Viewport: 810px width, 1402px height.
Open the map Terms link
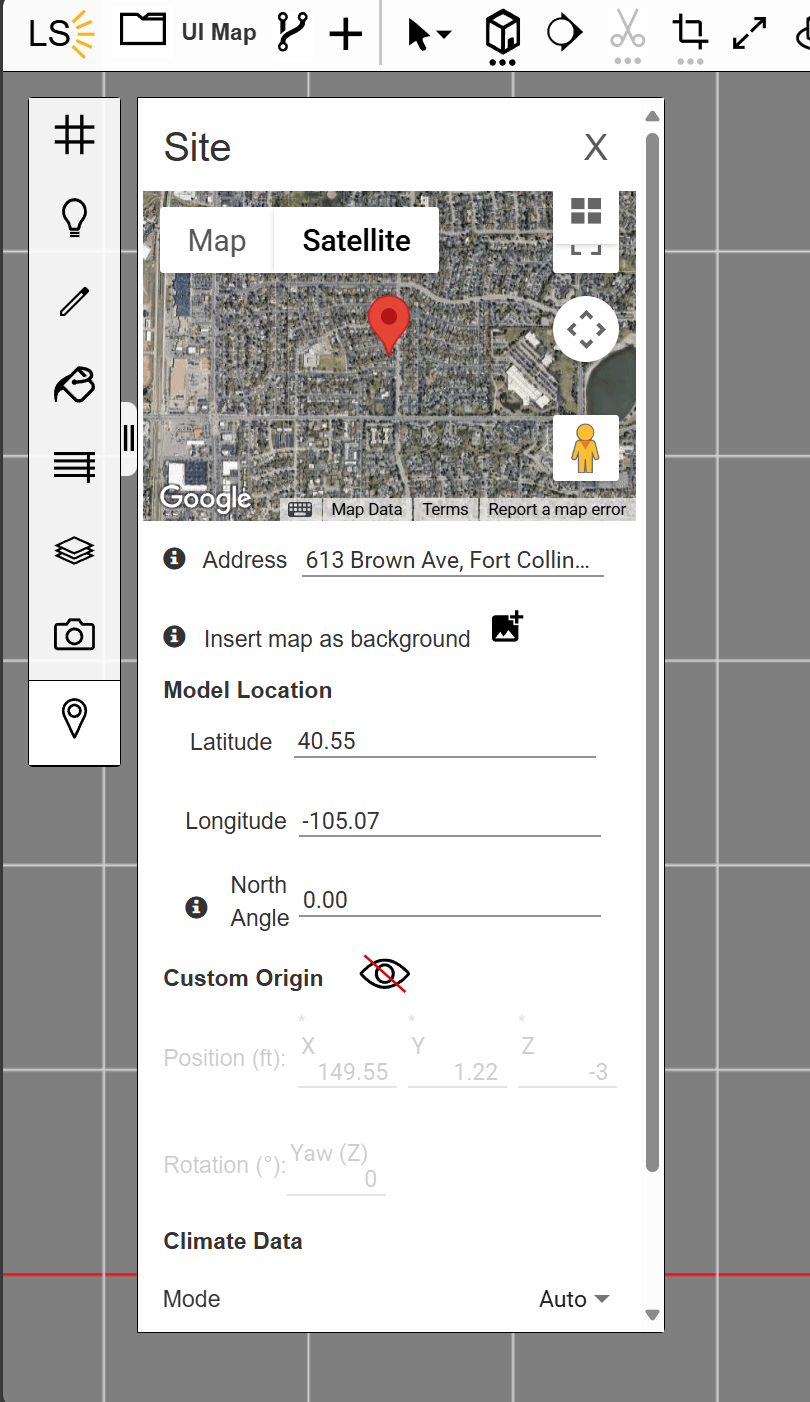445,509
